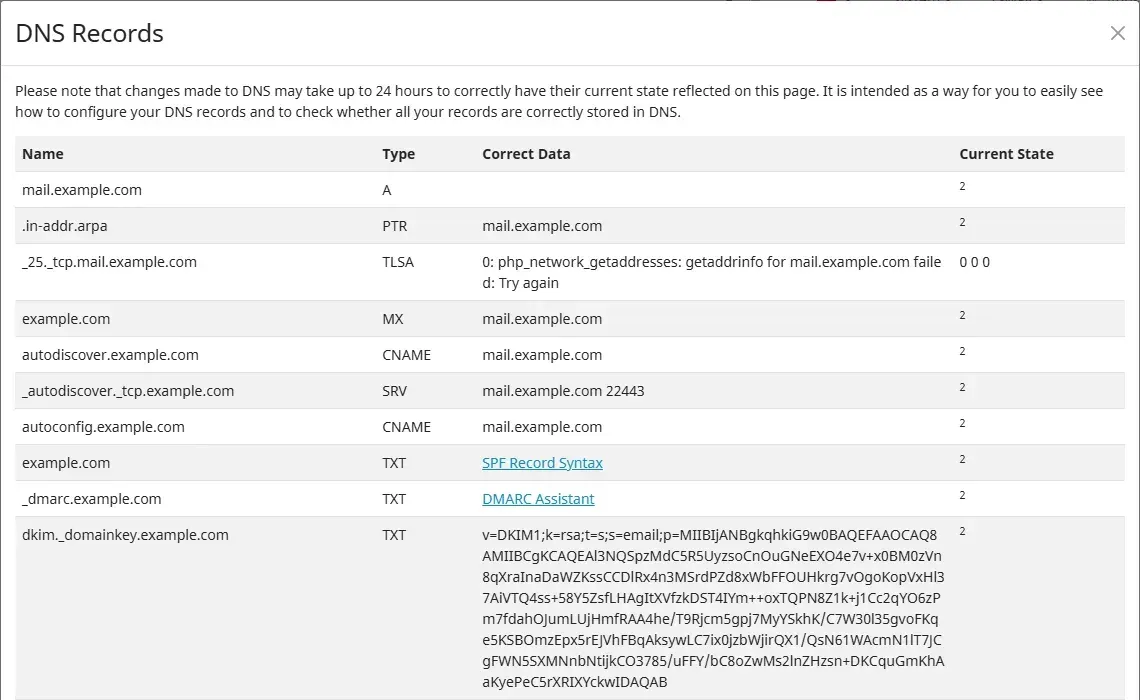
Task: Click the MX record type cell
Action: coord(393,319)
